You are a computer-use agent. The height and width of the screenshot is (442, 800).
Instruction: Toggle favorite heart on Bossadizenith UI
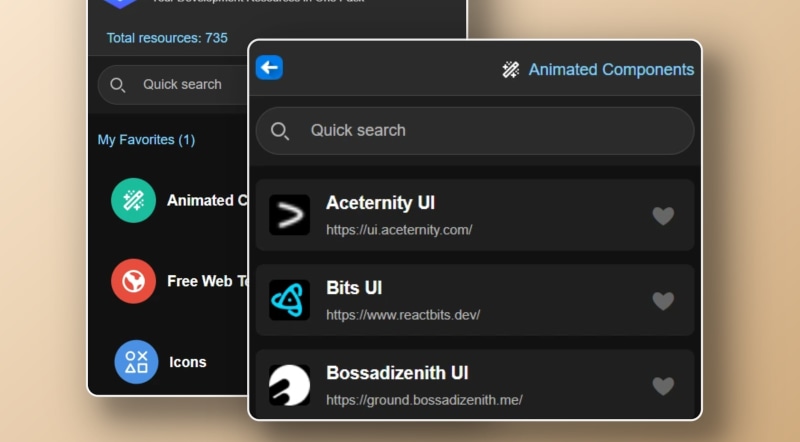[663, 385]
